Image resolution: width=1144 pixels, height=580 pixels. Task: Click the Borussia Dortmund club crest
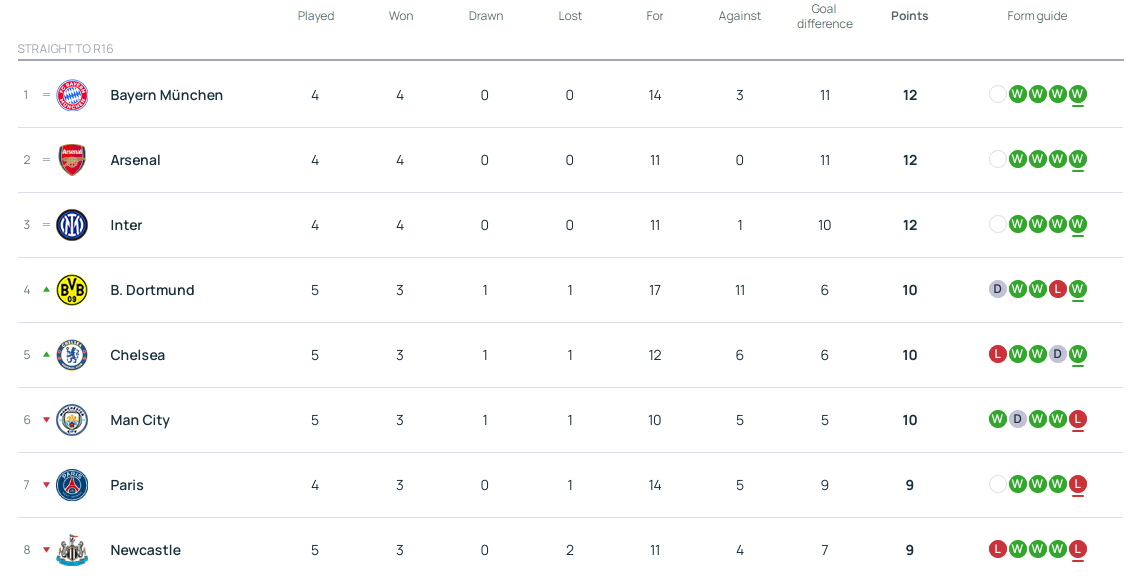point(72,290)
